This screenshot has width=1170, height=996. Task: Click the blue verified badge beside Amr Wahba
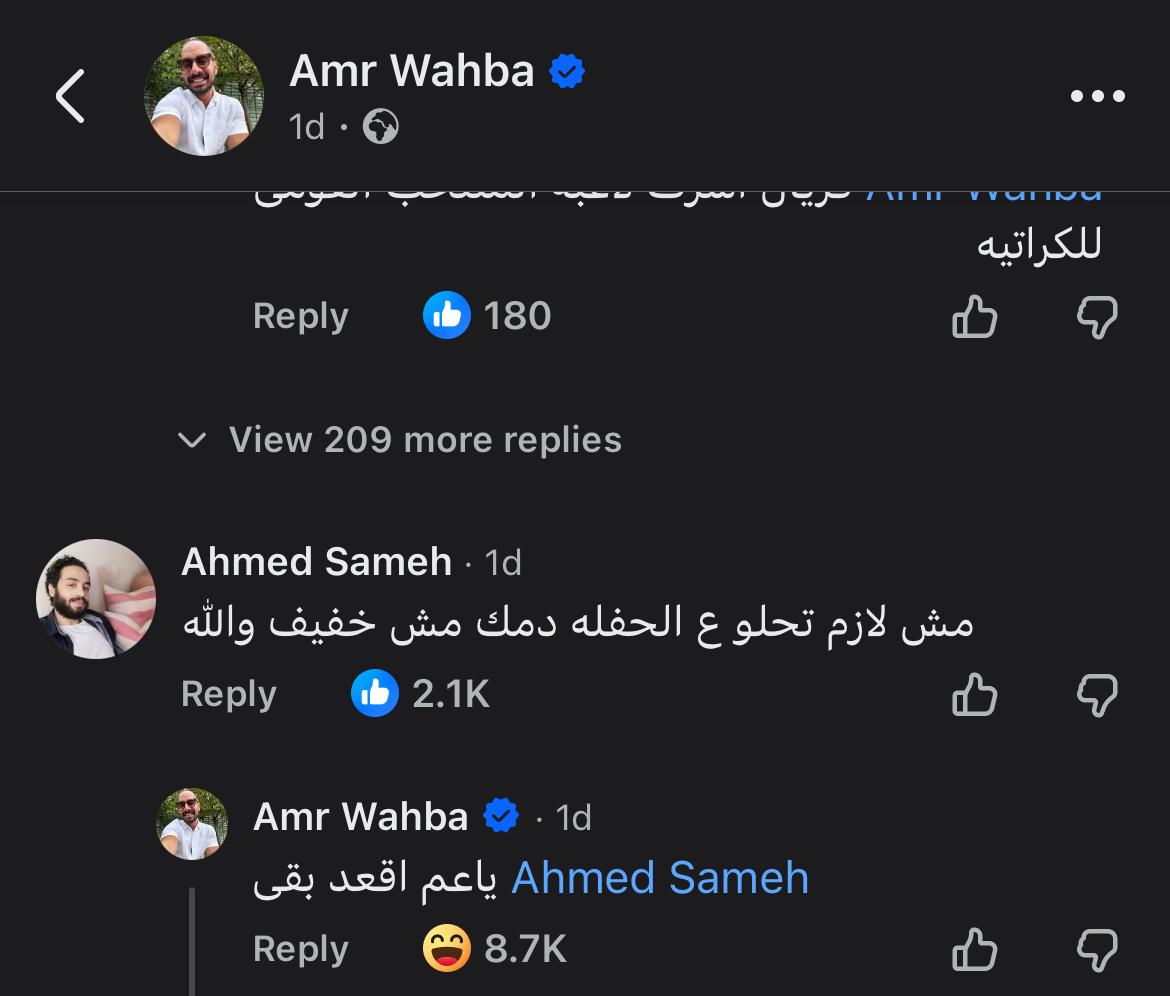(x=566, y=70)
